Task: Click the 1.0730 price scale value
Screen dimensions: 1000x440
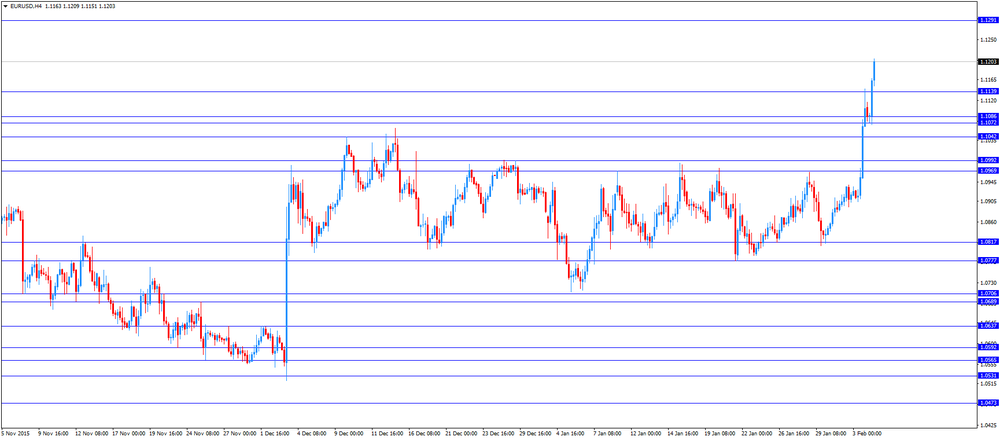Action: point(989,282)
